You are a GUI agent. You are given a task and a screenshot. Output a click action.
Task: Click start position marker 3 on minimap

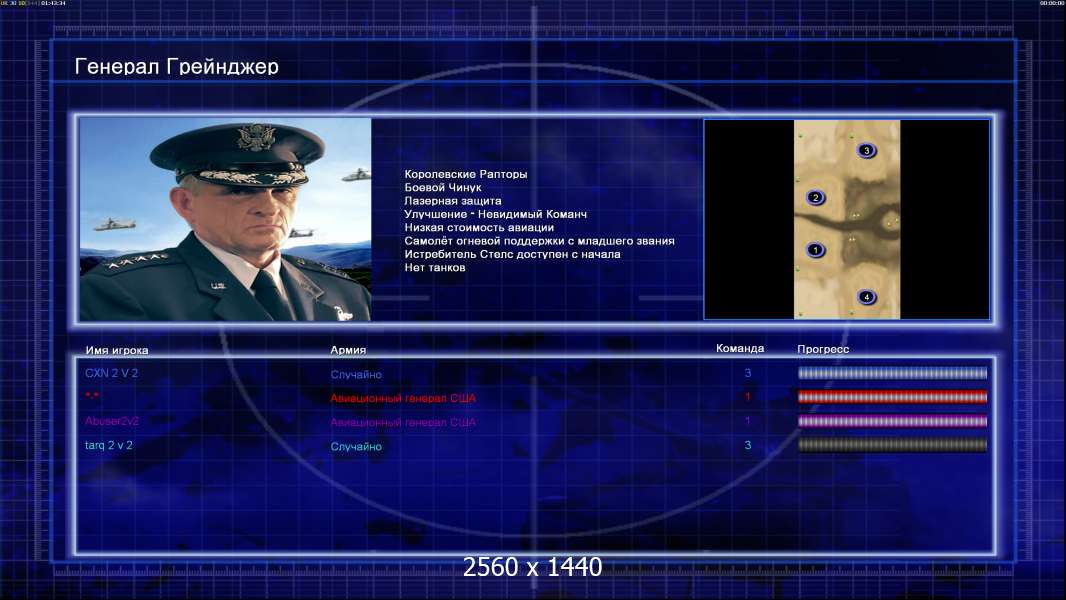(x=866, y=150)
